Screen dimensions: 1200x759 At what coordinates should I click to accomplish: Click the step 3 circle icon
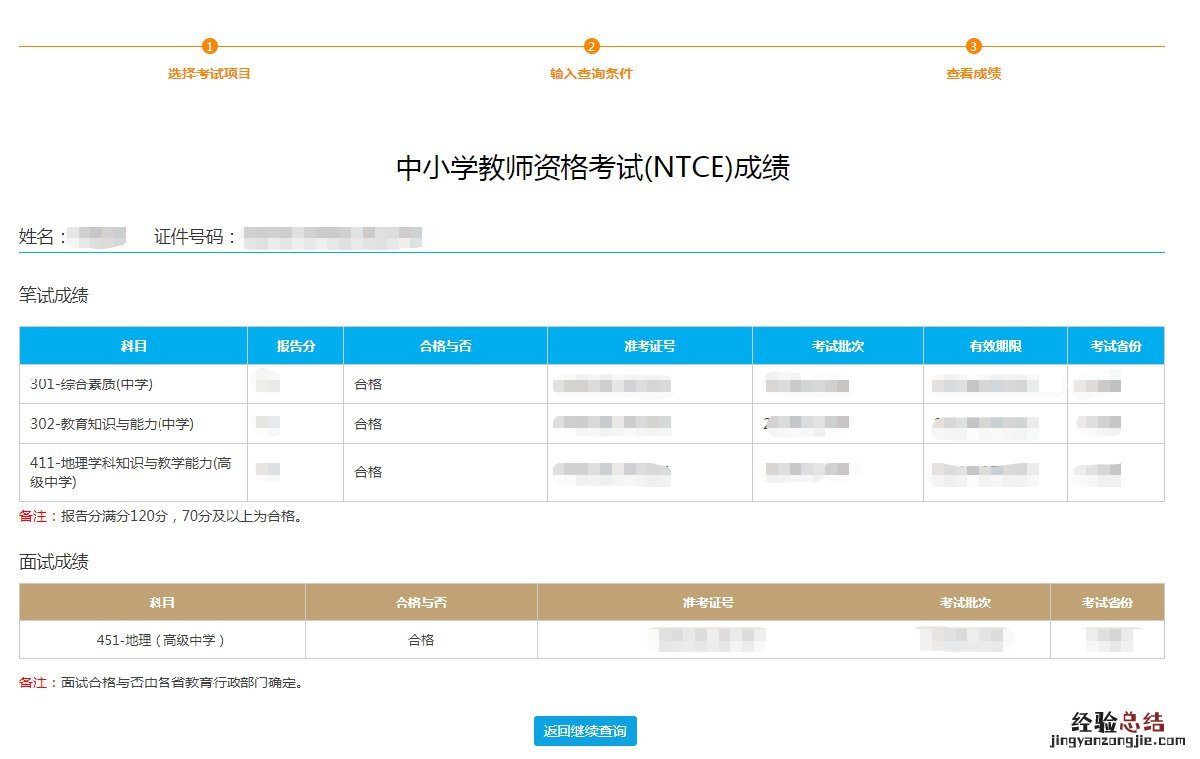[x=974, y=46]
